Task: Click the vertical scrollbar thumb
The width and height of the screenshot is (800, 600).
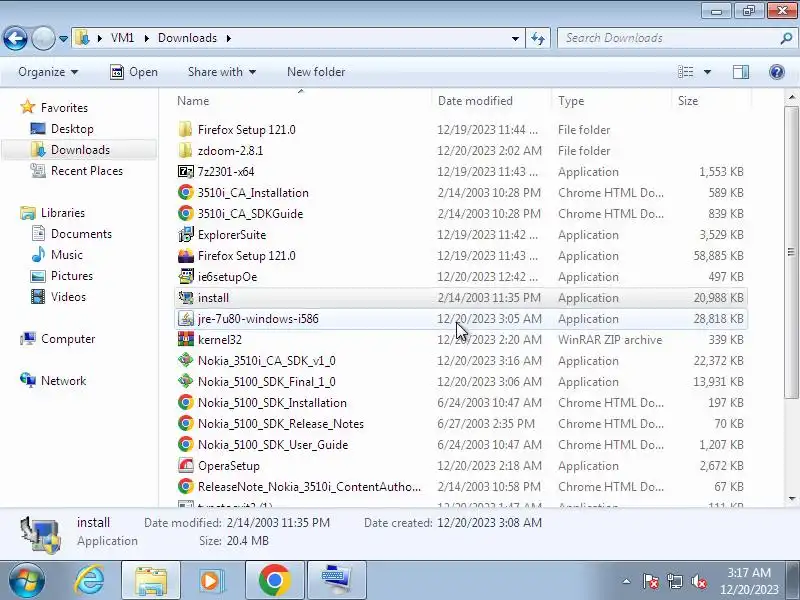Action: point(791,252)
